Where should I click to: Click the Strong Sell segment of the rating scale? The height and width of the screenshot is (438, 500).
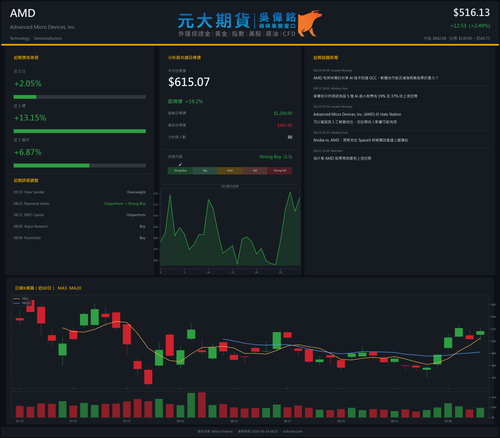(x=280, y=171)
